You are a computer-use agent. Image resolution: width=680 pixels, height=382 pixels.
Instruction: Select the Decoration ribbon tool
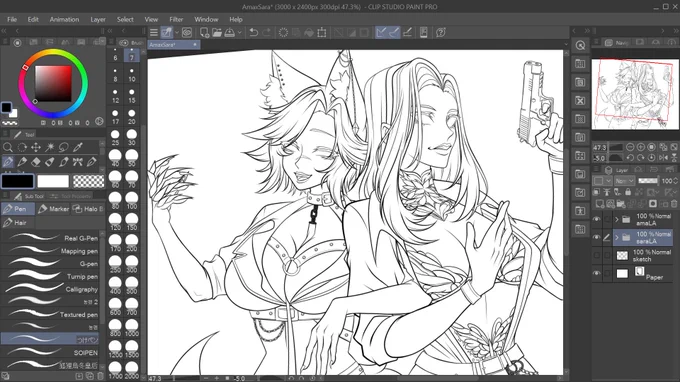pos(78,162)
